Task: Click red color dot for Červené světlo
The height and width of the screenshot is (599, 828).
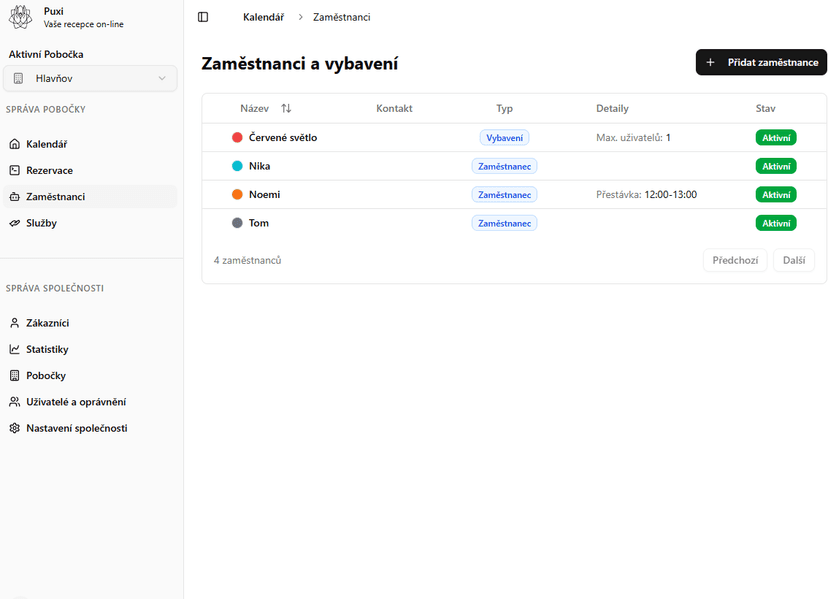Action: click(x=237, y=137)
